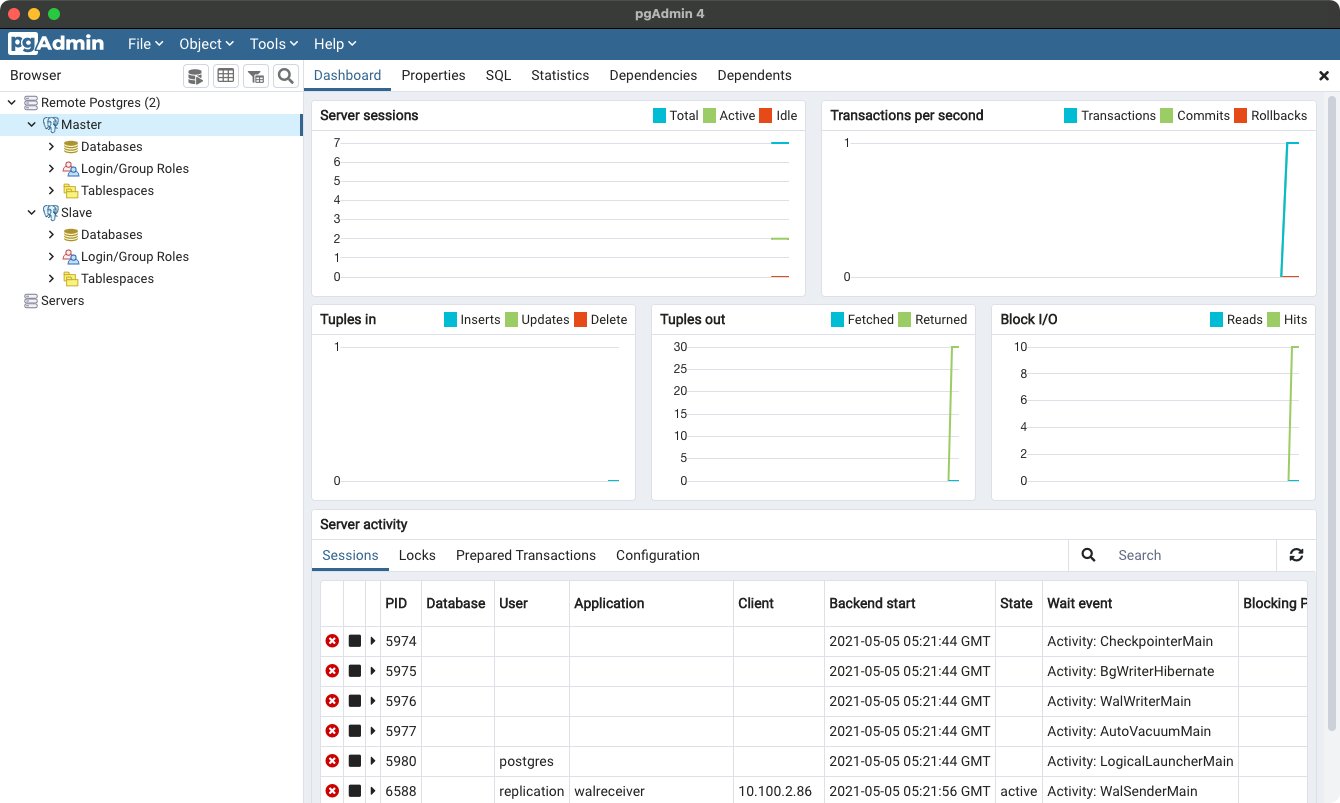The image size is (1340, 803).
Task: Click the refresh icon in Server activity
Action: pyautogui.click(x=1296, y=555)
